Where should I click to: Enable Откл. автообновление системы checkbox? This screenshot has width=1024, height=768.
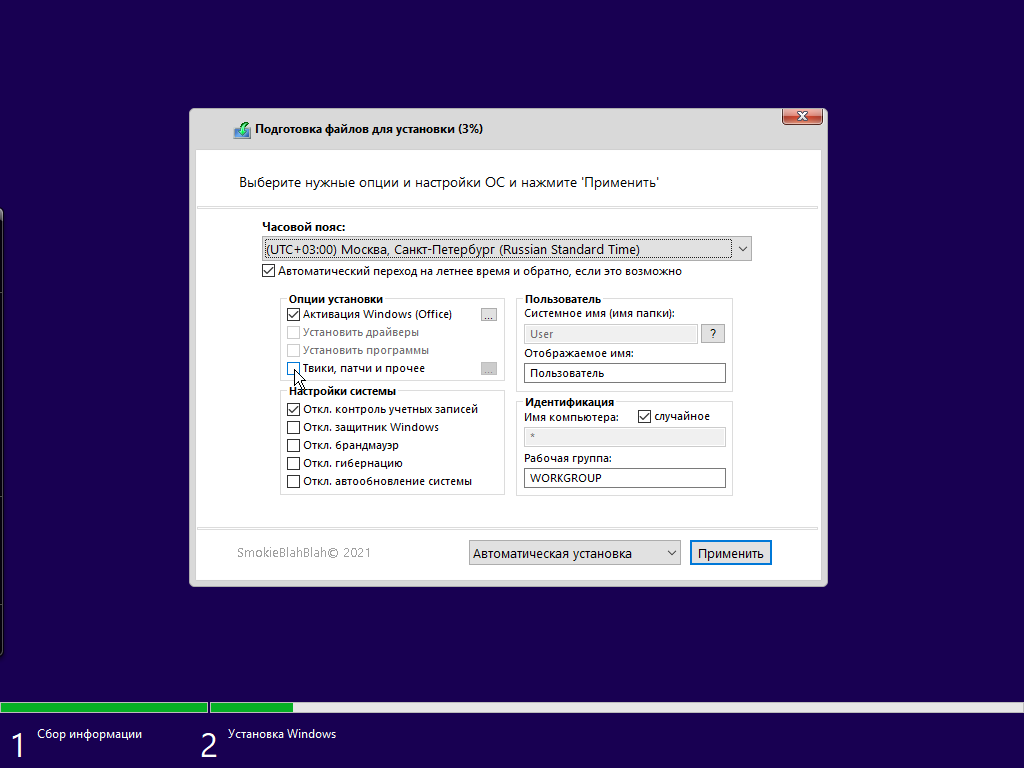pos(293,481)
